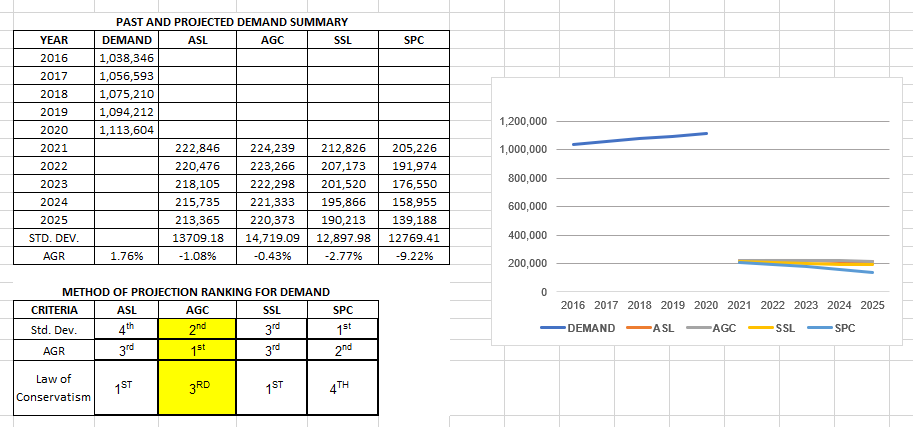
Task: Click the 2025 SPC value 139,188
Action: [414, 220]
